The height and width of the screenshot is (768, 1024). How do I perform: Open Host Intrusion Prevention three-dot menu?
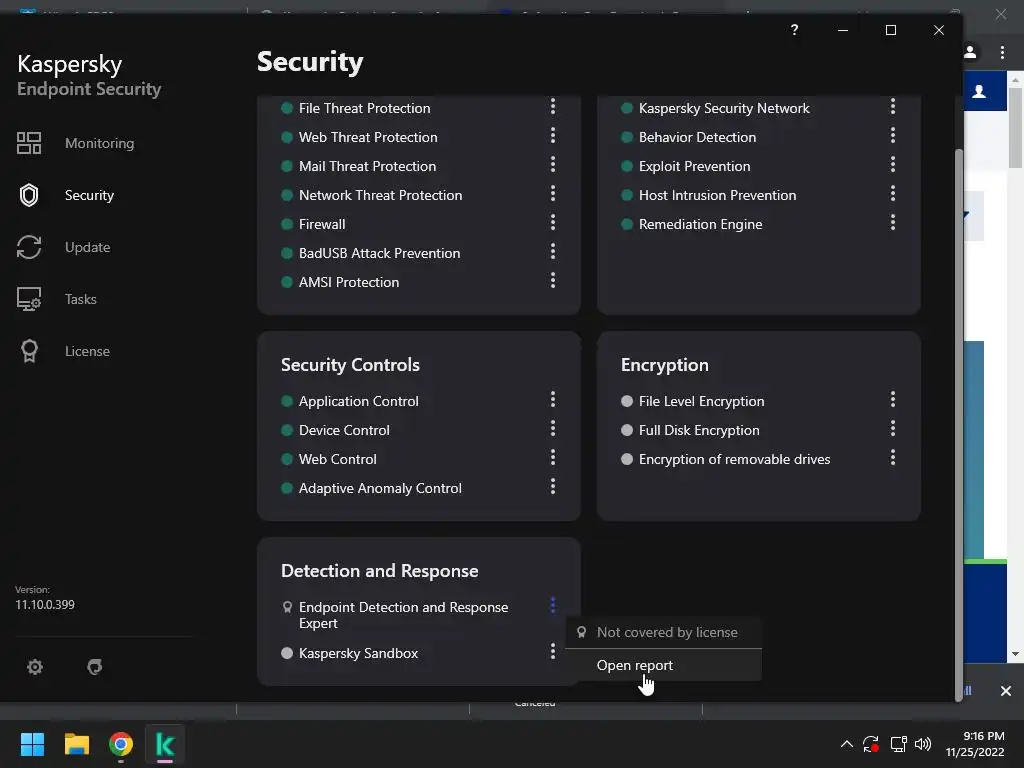[893, 193]
